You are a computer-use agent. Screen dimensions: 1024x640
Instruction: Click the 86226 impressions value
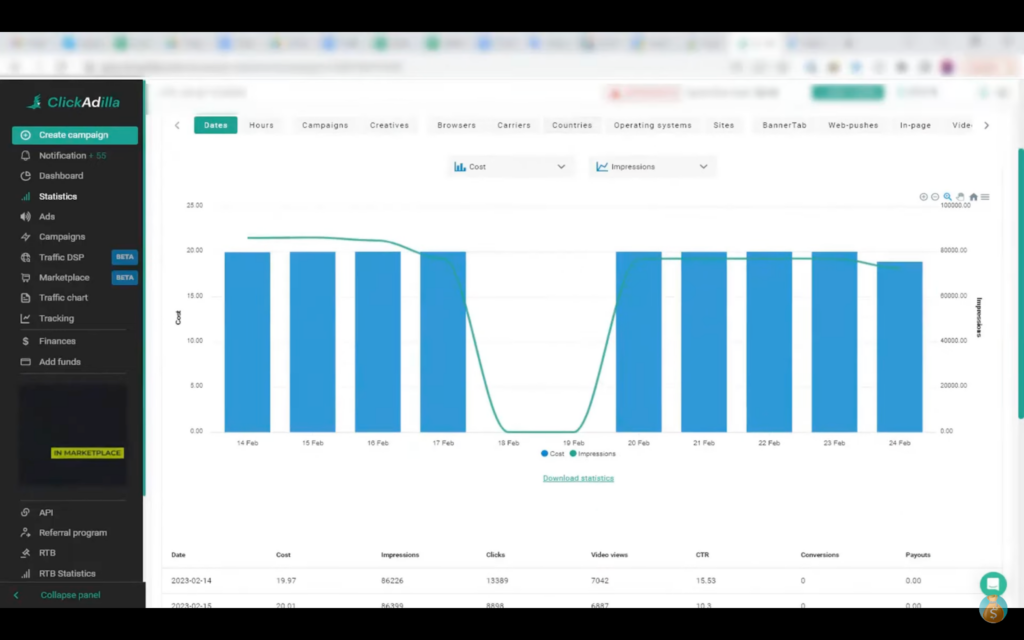point(392,581)
